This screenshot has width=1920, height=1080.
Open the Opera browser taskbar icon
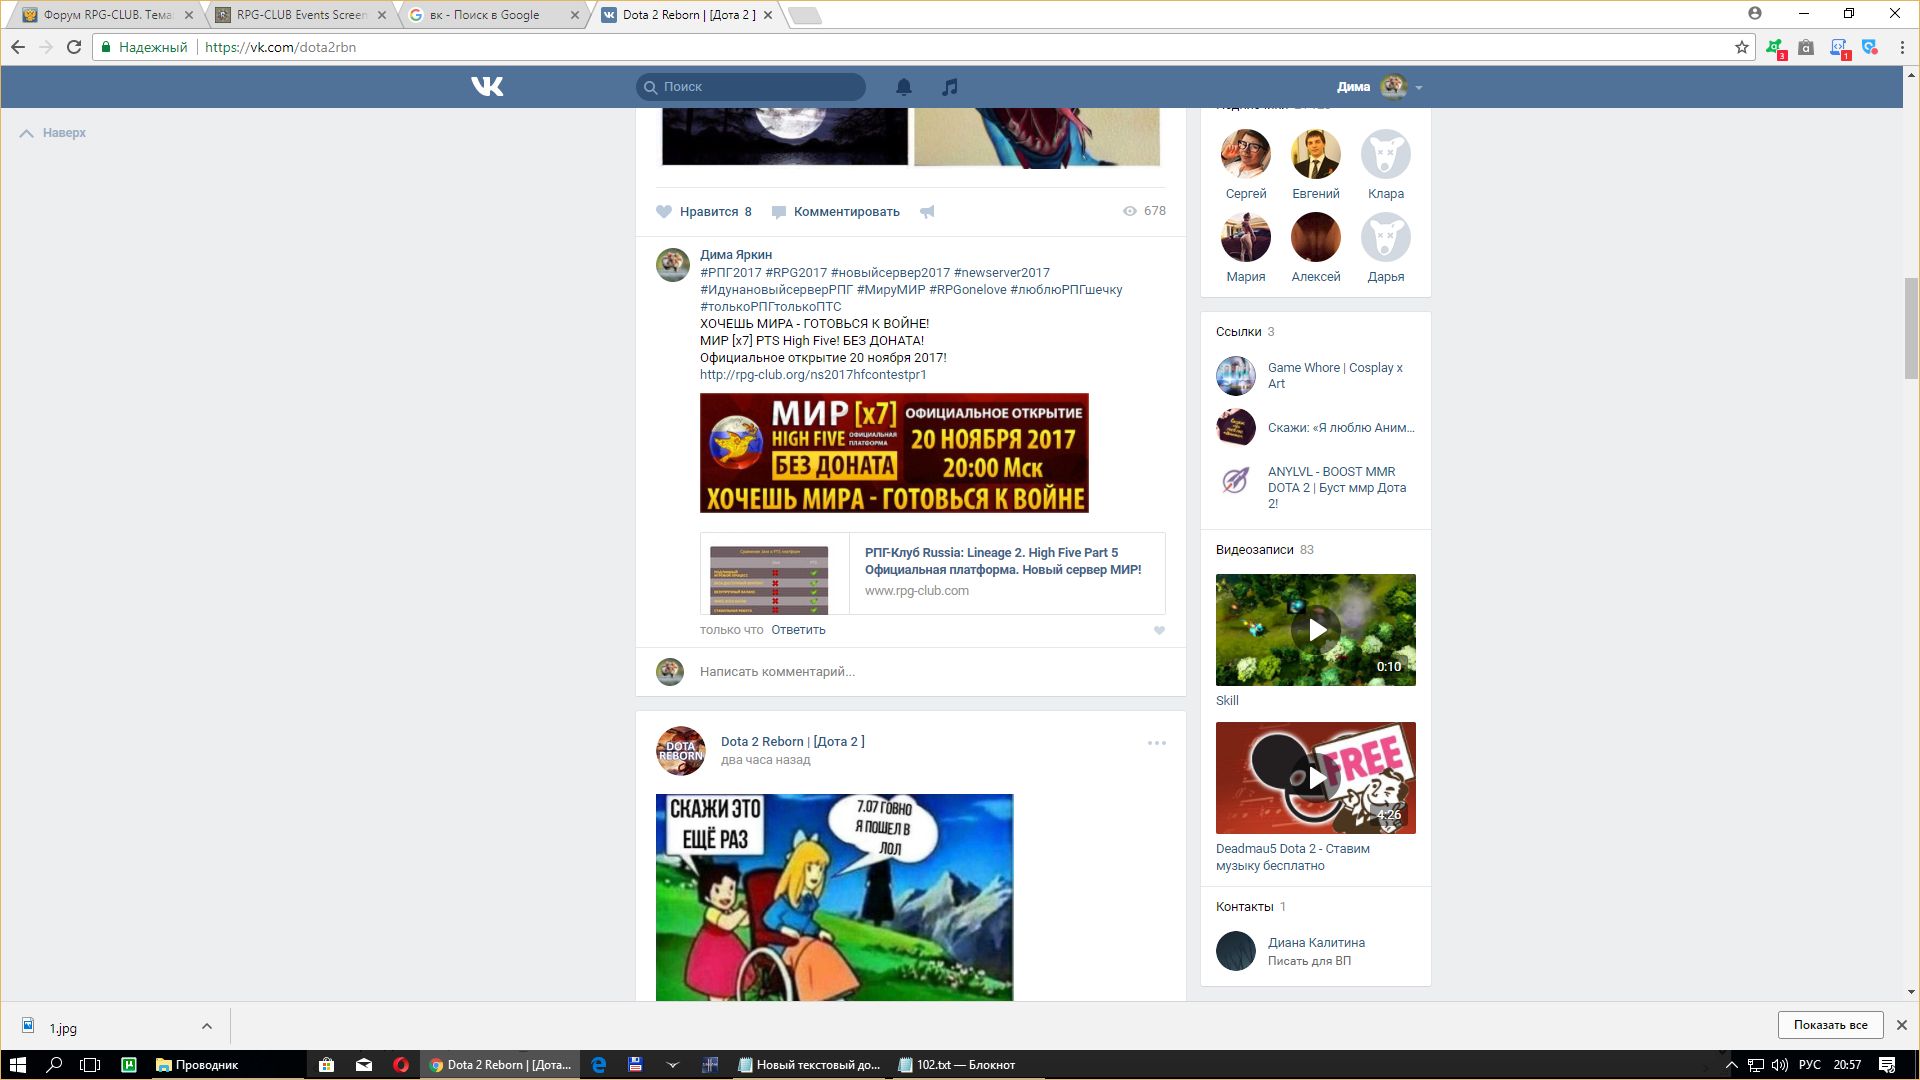coord(401,1065)
